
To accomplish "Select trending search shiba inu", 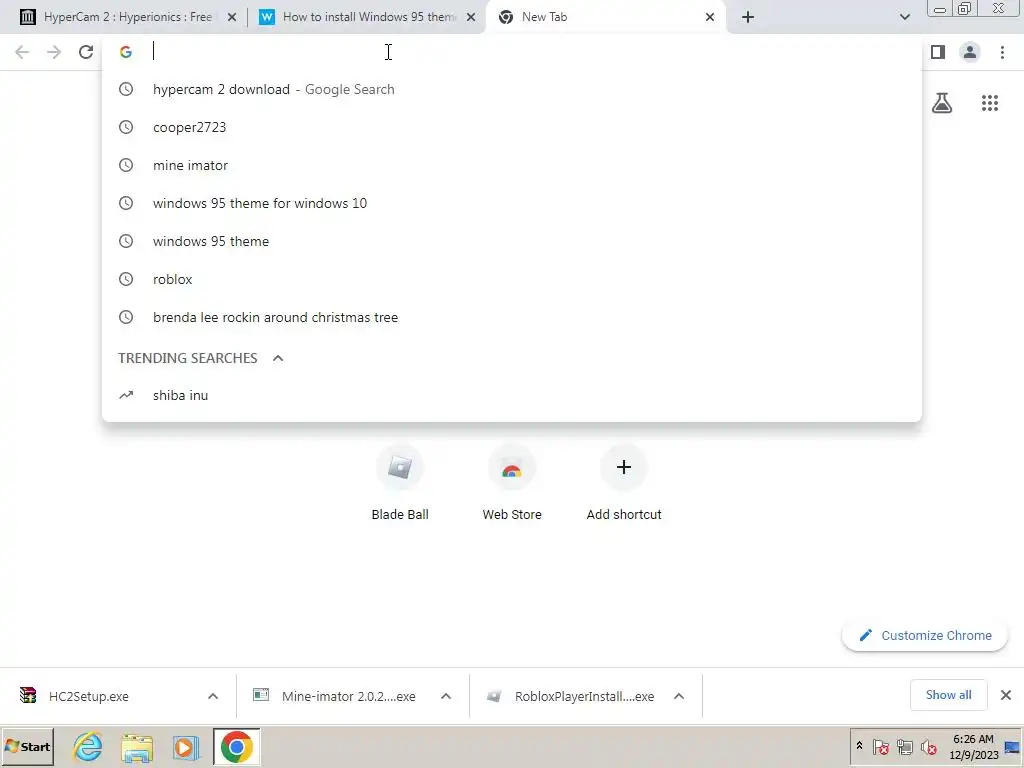I will coord(512,395).
